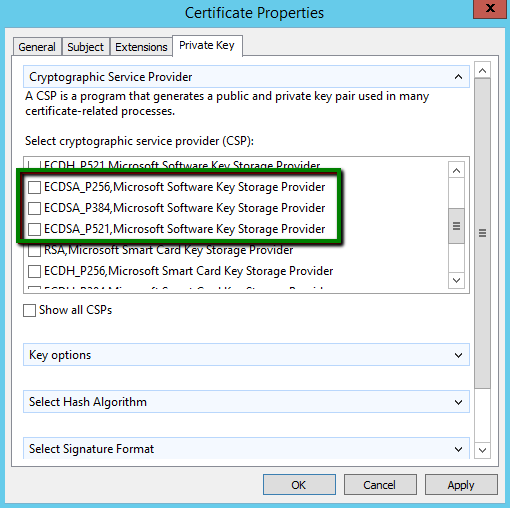Click CSP list scroll up arrow

coord(456,171)
